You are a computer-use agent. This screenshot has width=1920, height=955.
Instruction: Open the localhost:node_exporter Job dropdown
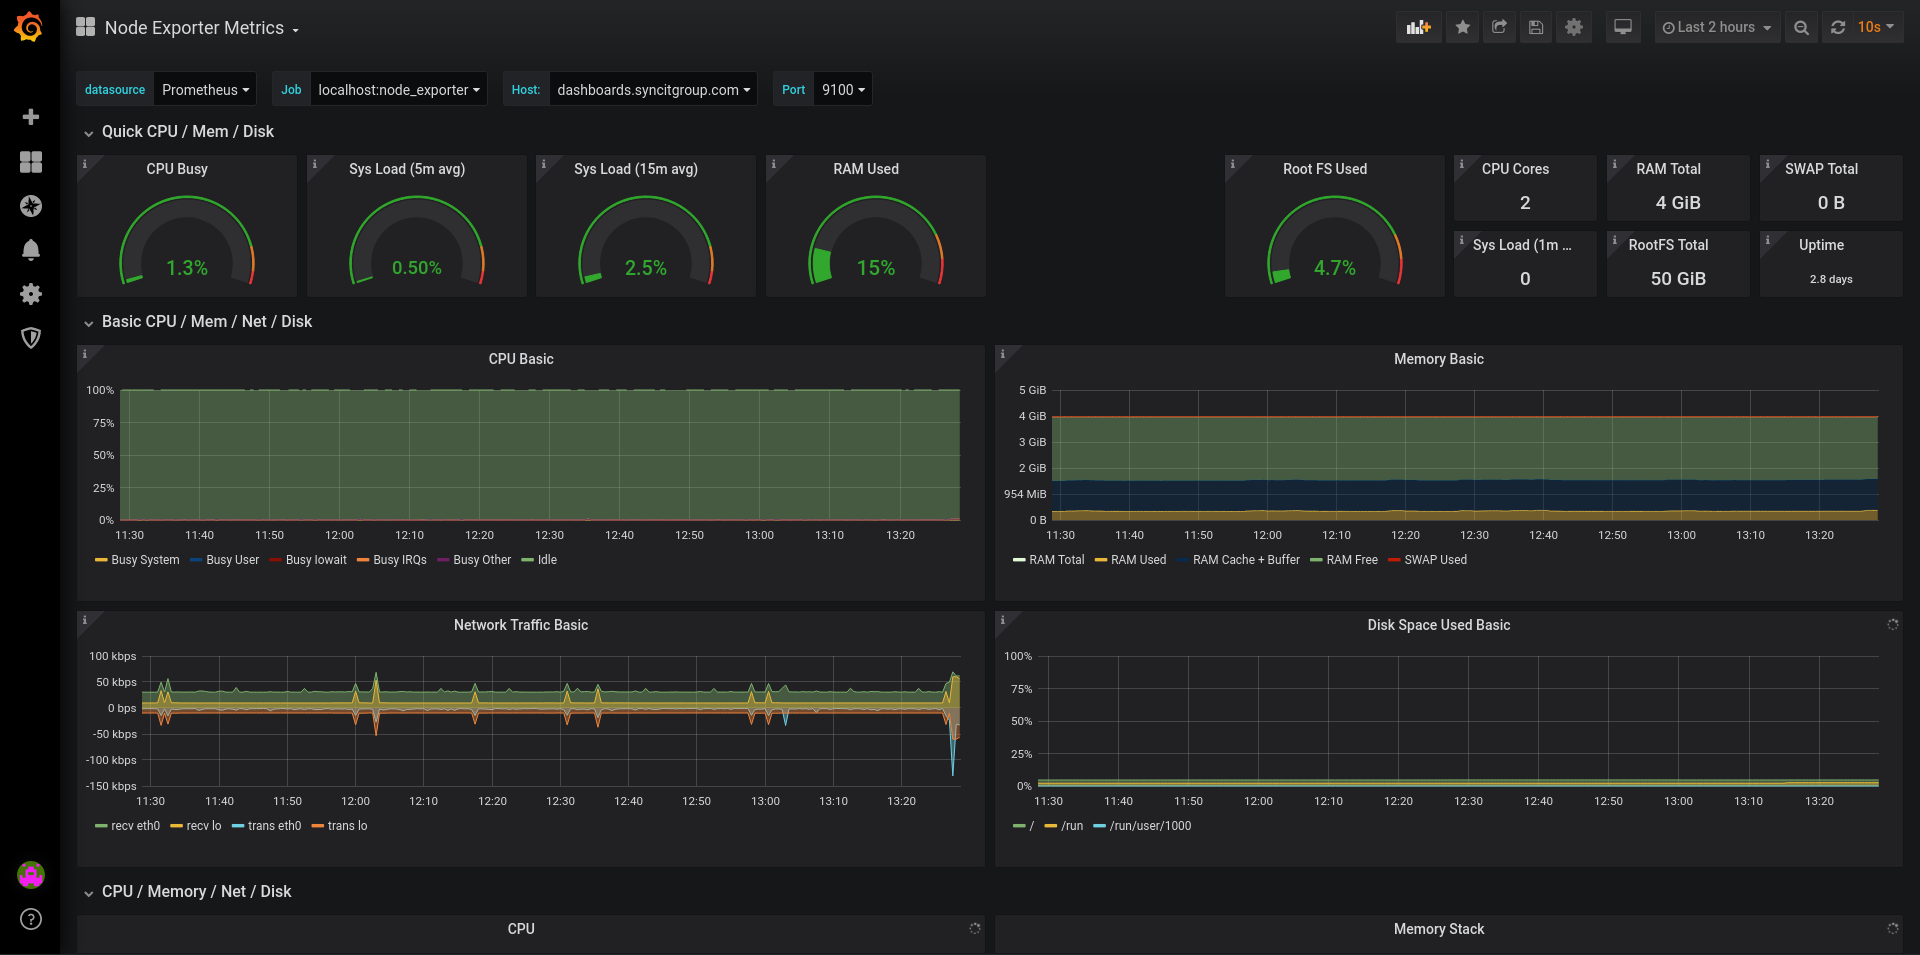point(399,90)
